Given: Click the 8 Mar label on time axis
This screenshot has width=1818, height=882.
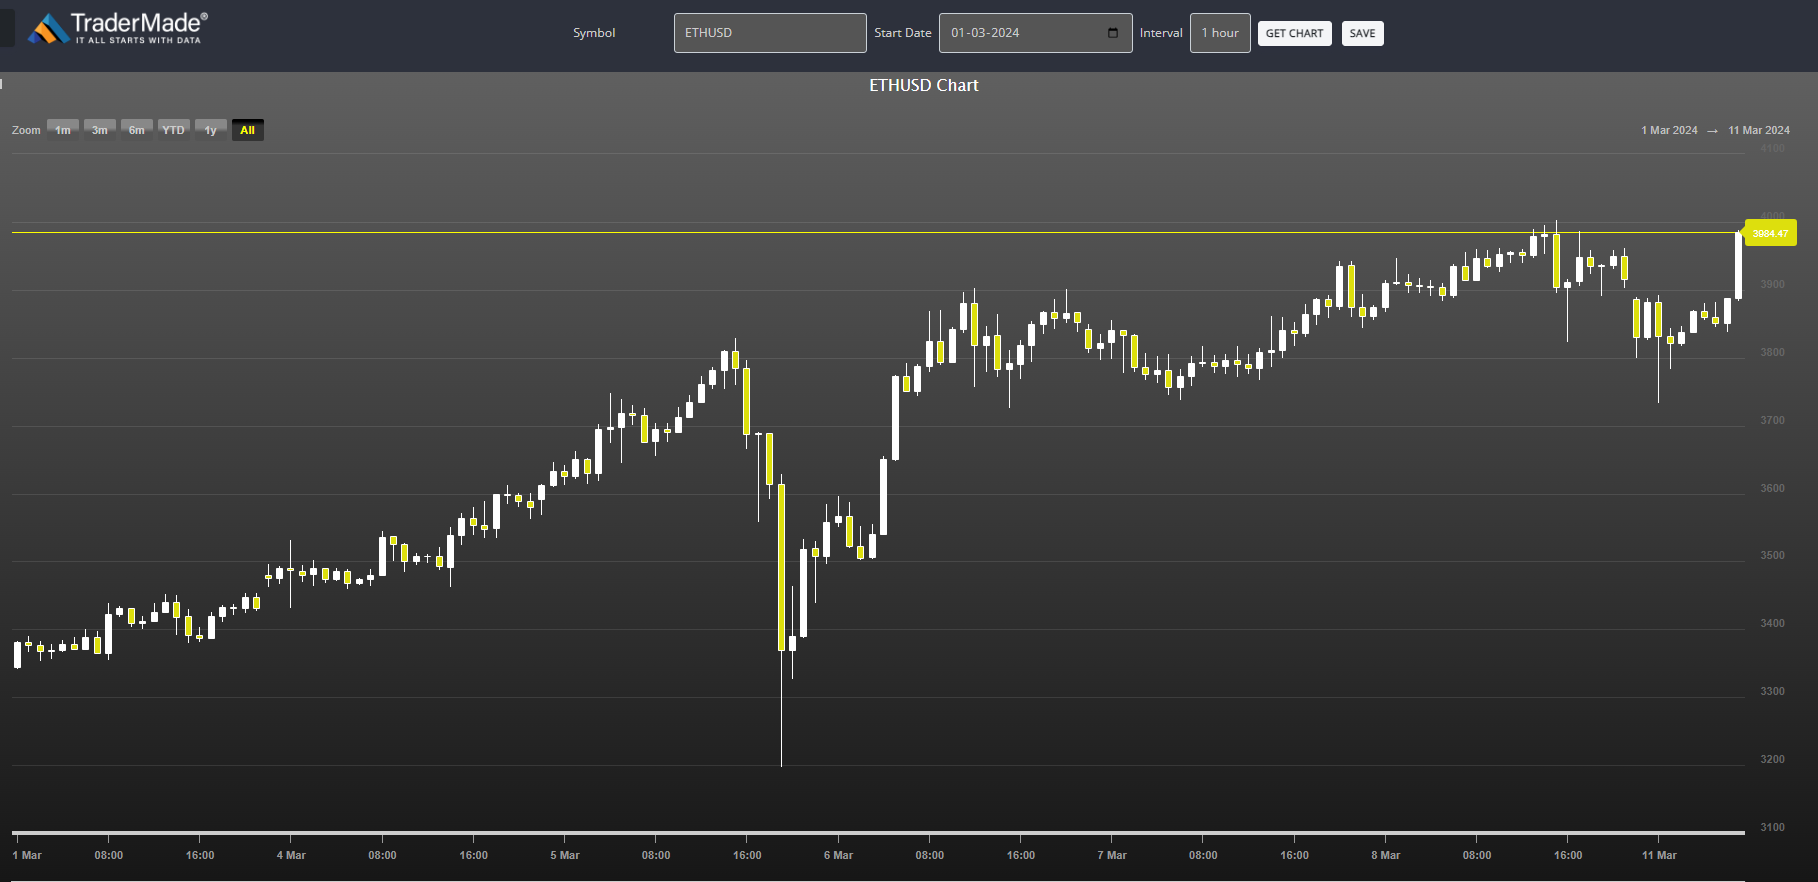Looking at the screenshot, I should 1386,855.
